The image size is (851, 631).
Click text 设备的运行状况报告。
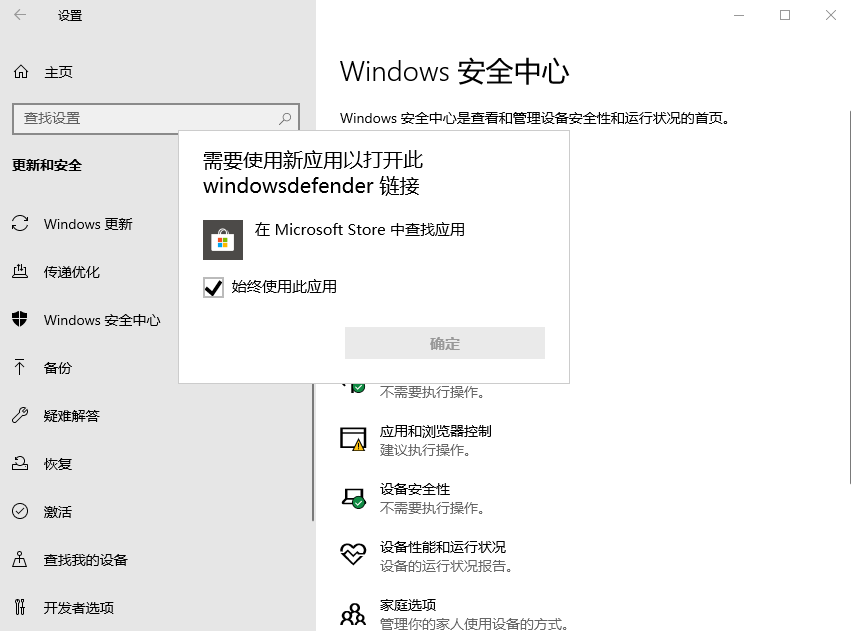(446, 566)
